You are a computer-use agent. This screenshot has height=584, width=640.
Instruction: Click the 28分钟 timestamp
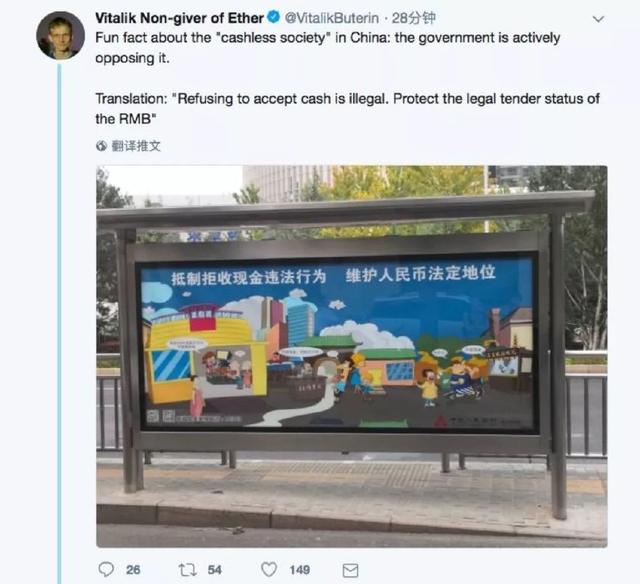(413, 18)
